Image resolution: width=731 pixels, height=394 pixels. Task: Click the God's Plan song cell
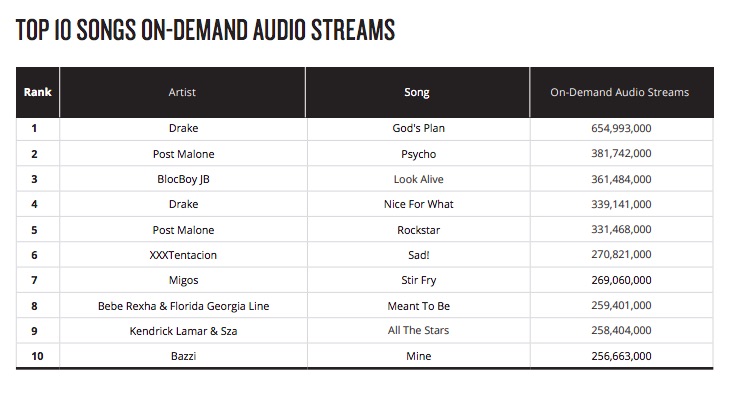[418, 128]
